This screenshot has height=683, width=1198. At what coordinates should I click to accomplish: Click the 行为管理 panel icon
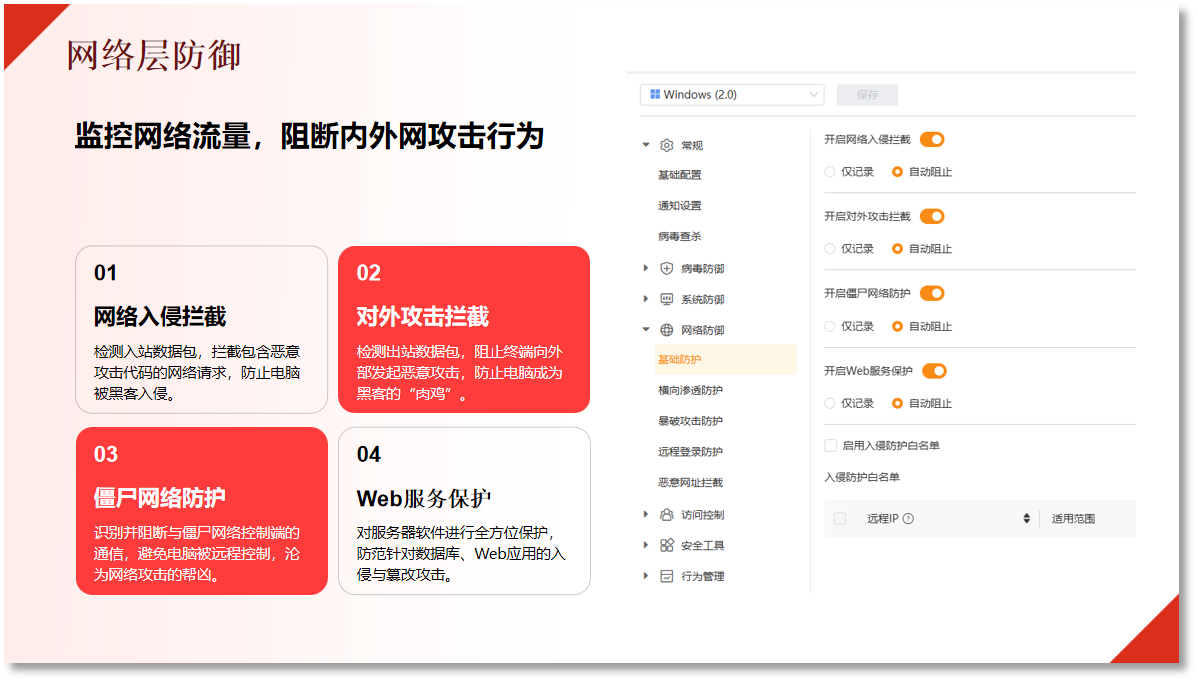(666, 576)
